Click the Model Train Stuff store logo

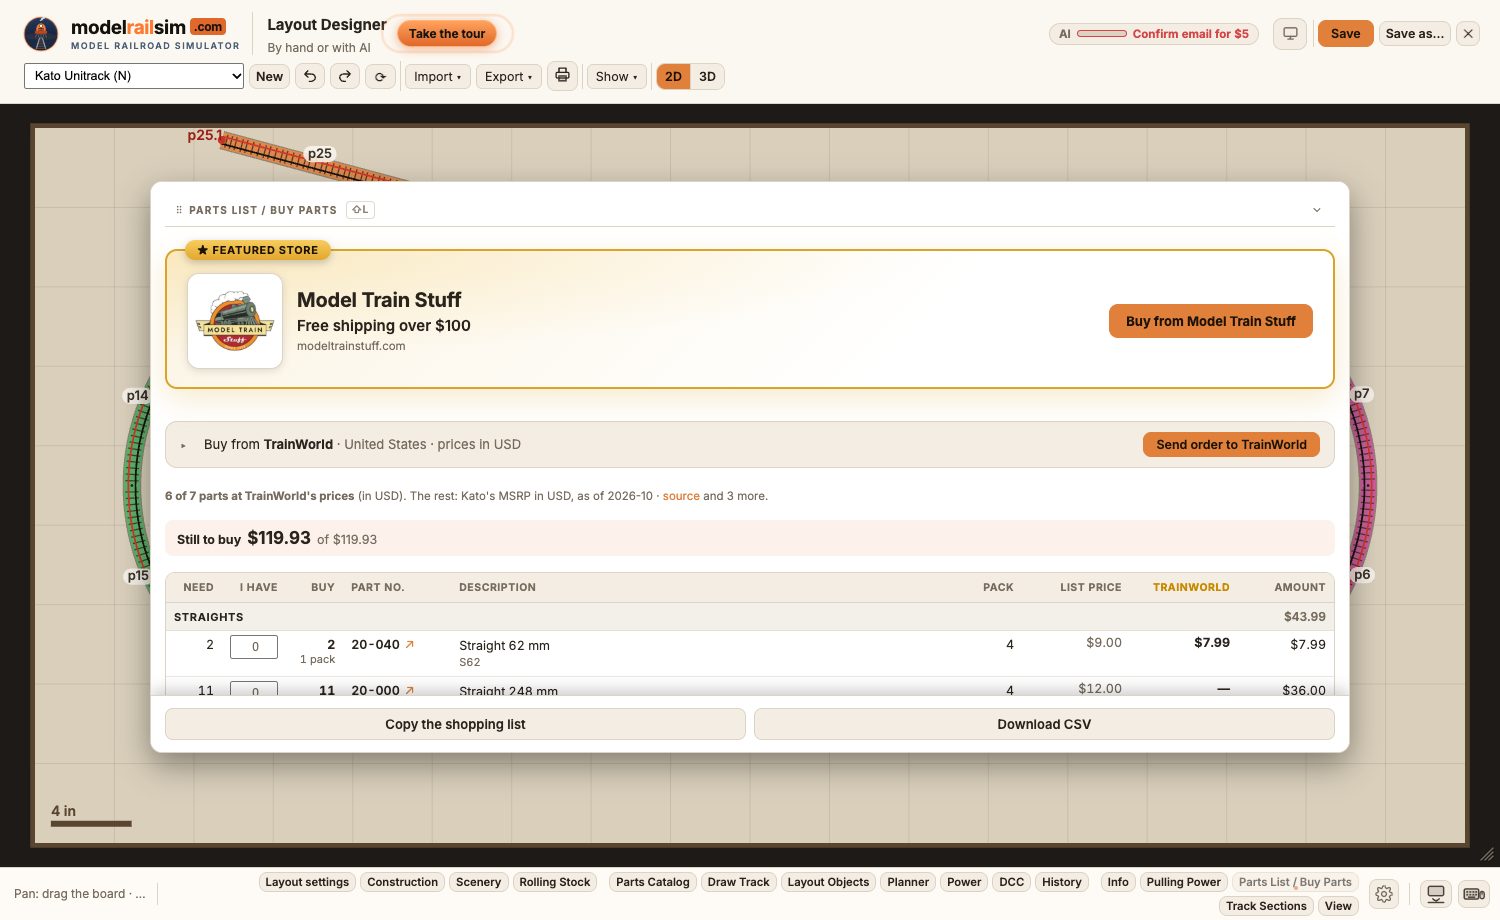pos(235,321)
